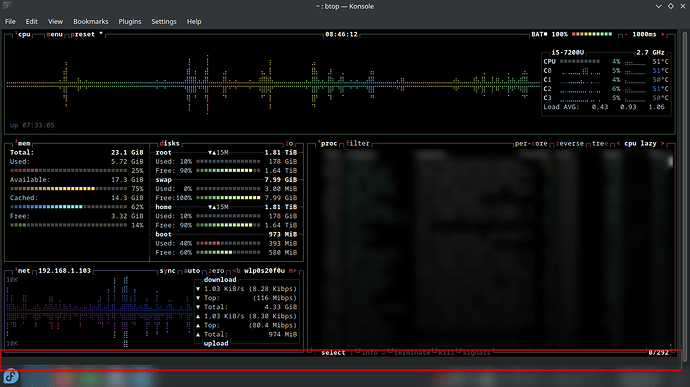
Task: Open the Settings menu
Action: pyautogui.click(x=164, y=21)
